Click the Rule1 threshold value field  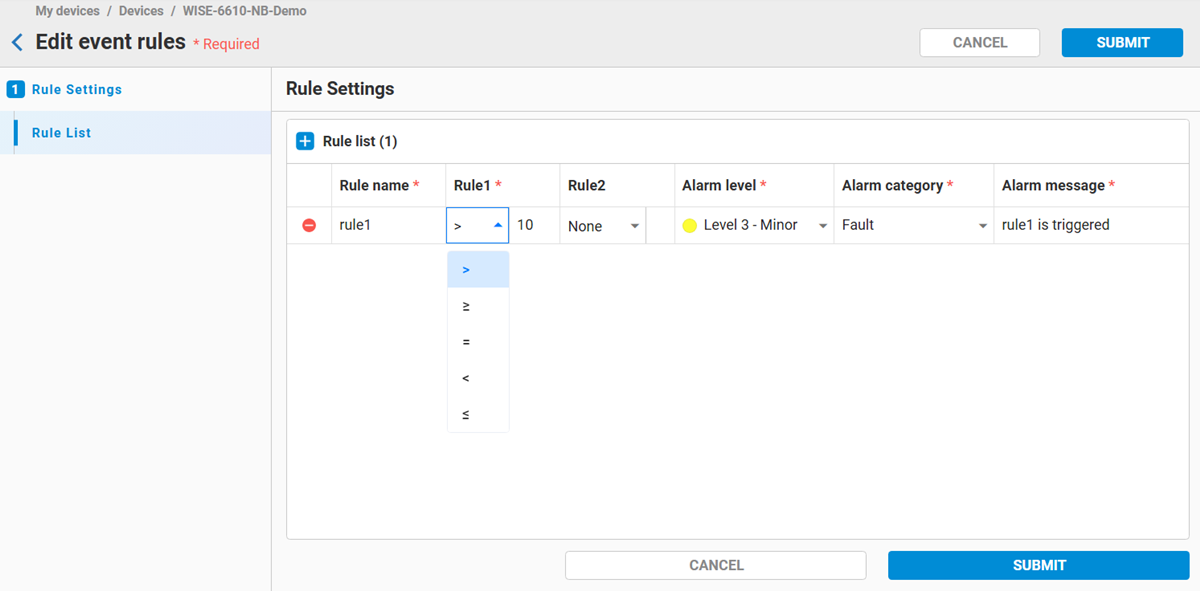click(532, 226)
